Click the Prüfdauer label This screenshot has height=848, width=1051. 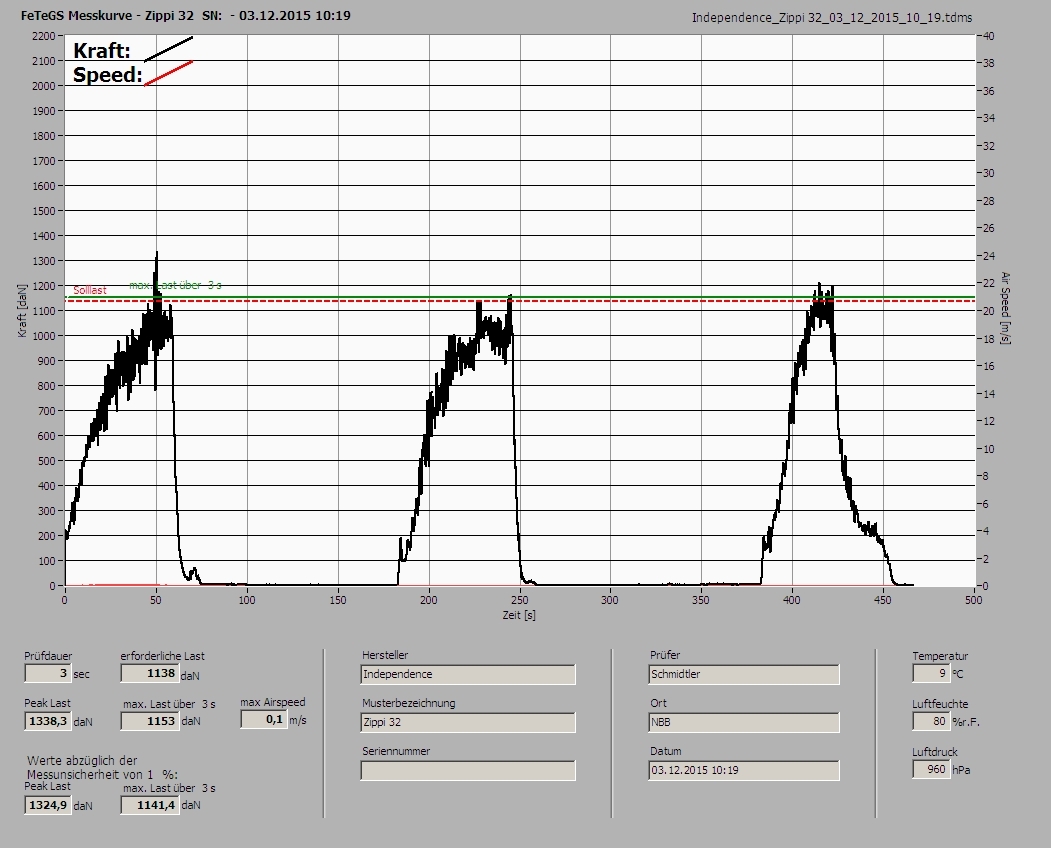(x=48, y=656)
